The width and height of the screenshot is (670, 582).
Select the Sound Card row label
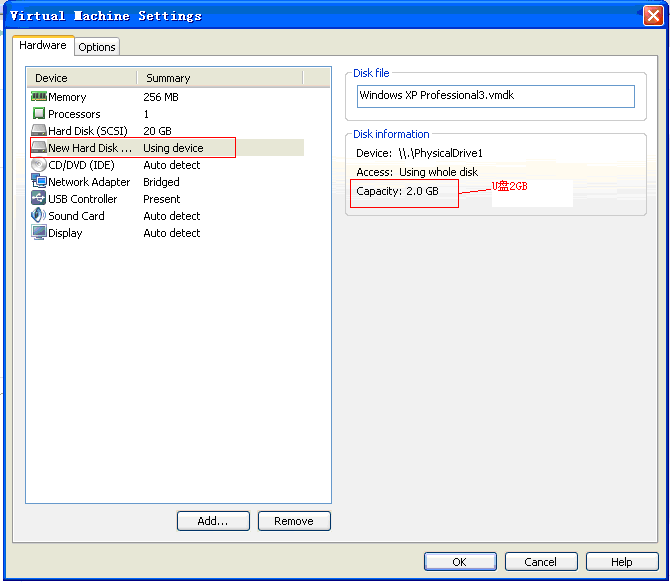pos(76,216)
